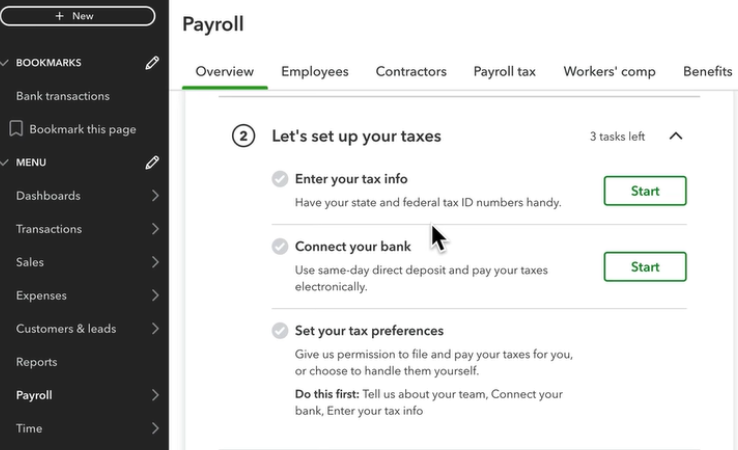Go to the Benefits tab

(x=707, y=72)
